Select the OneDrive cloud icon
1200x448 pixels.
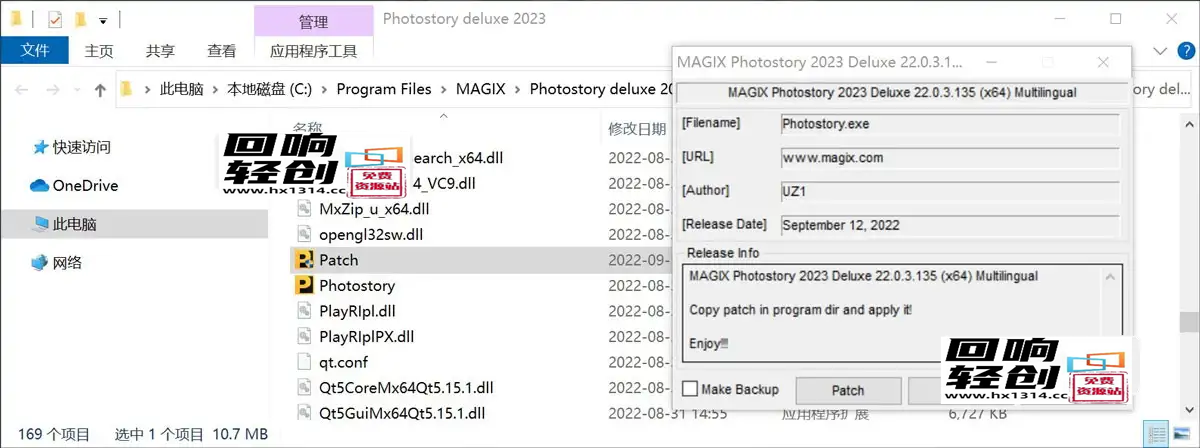40,186
